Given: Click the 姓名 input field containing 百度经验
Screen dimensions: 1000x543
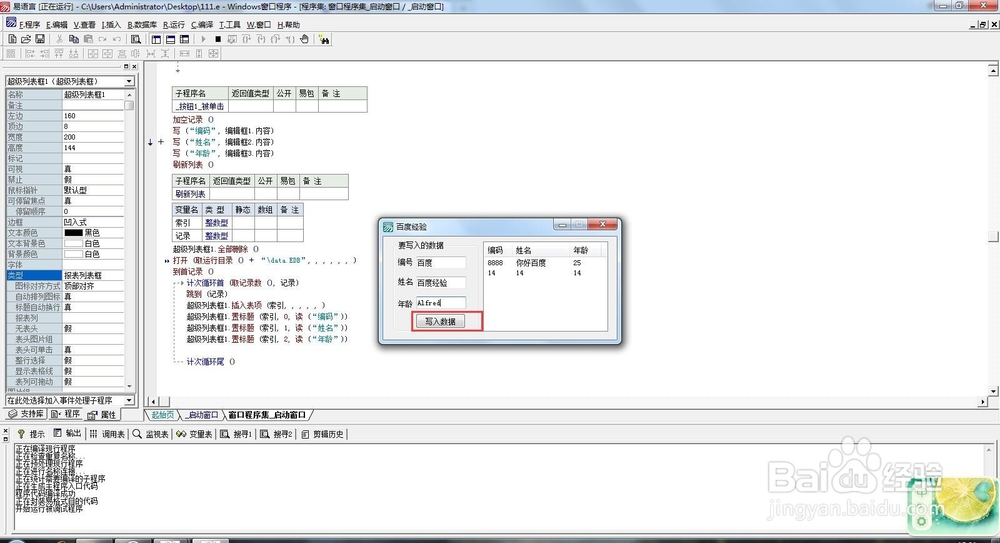Looking at the screenshot, I should click(x=441, y=283).
